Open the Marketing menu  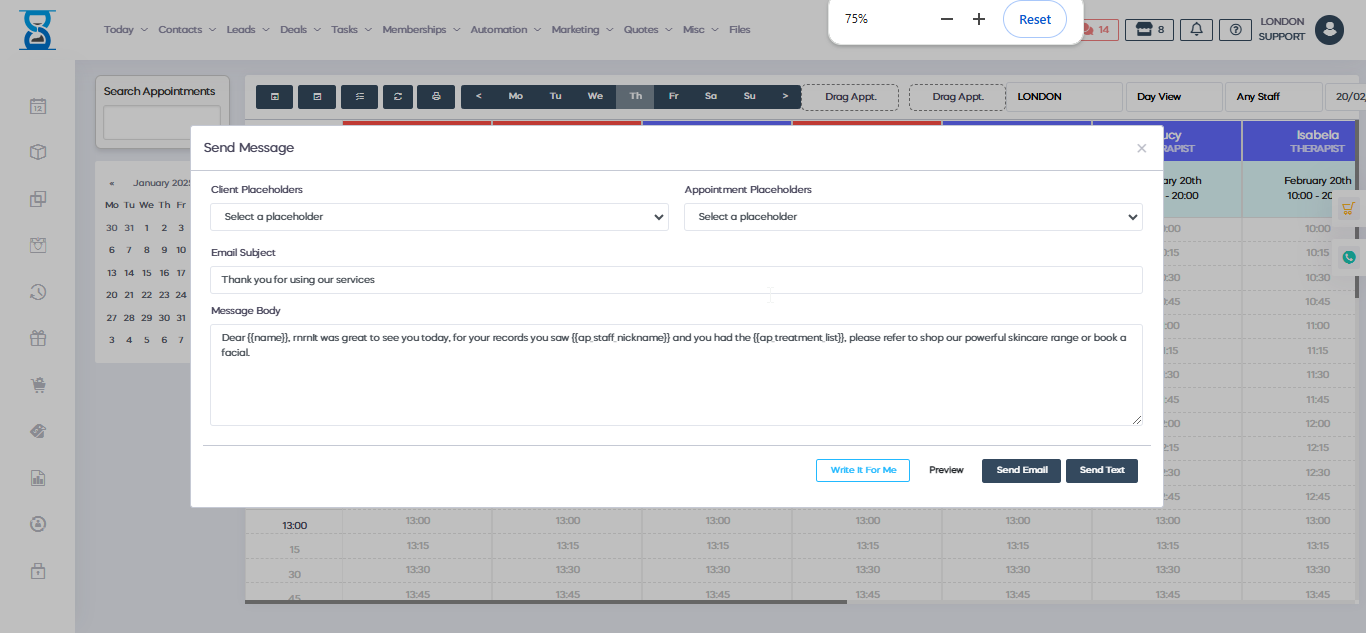pos(581,30)
